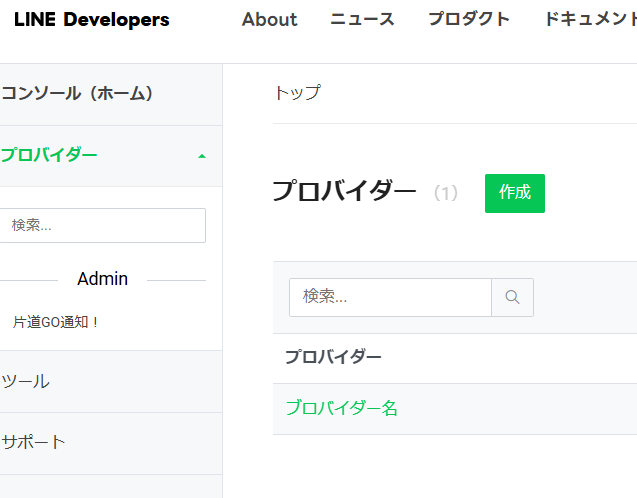The width and height of the screenshot is (637, 498).
Task: Click the (1) provider count
Action: tap(446, 193)
